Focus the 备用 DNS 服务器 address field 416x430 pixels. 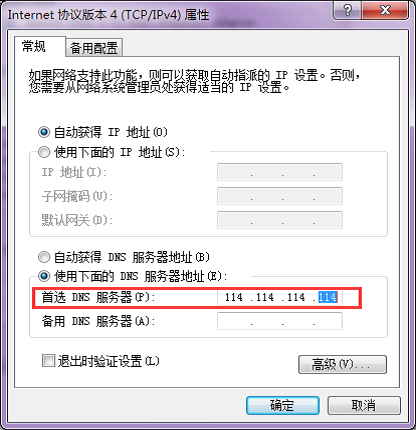pos(280,321)
